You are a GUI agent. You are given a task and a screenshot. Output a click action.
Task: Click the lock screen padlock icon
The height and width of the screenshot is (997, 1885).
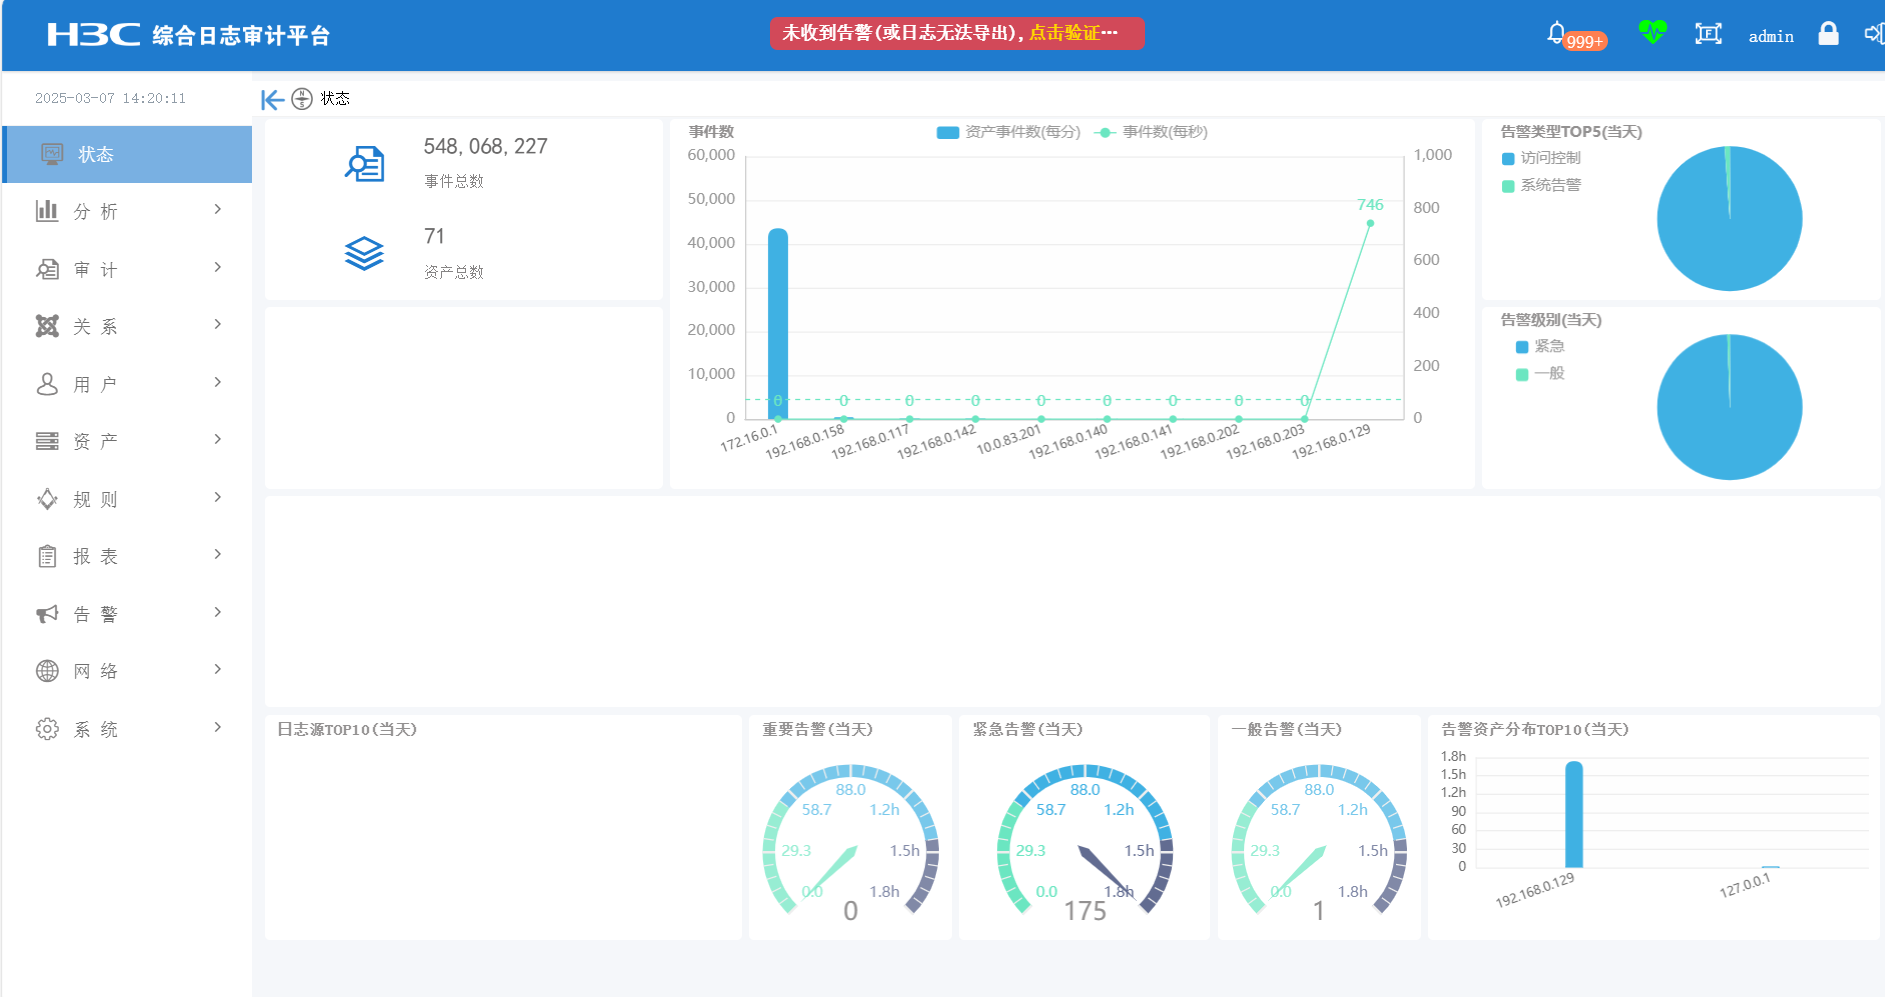coord(1828,34)
